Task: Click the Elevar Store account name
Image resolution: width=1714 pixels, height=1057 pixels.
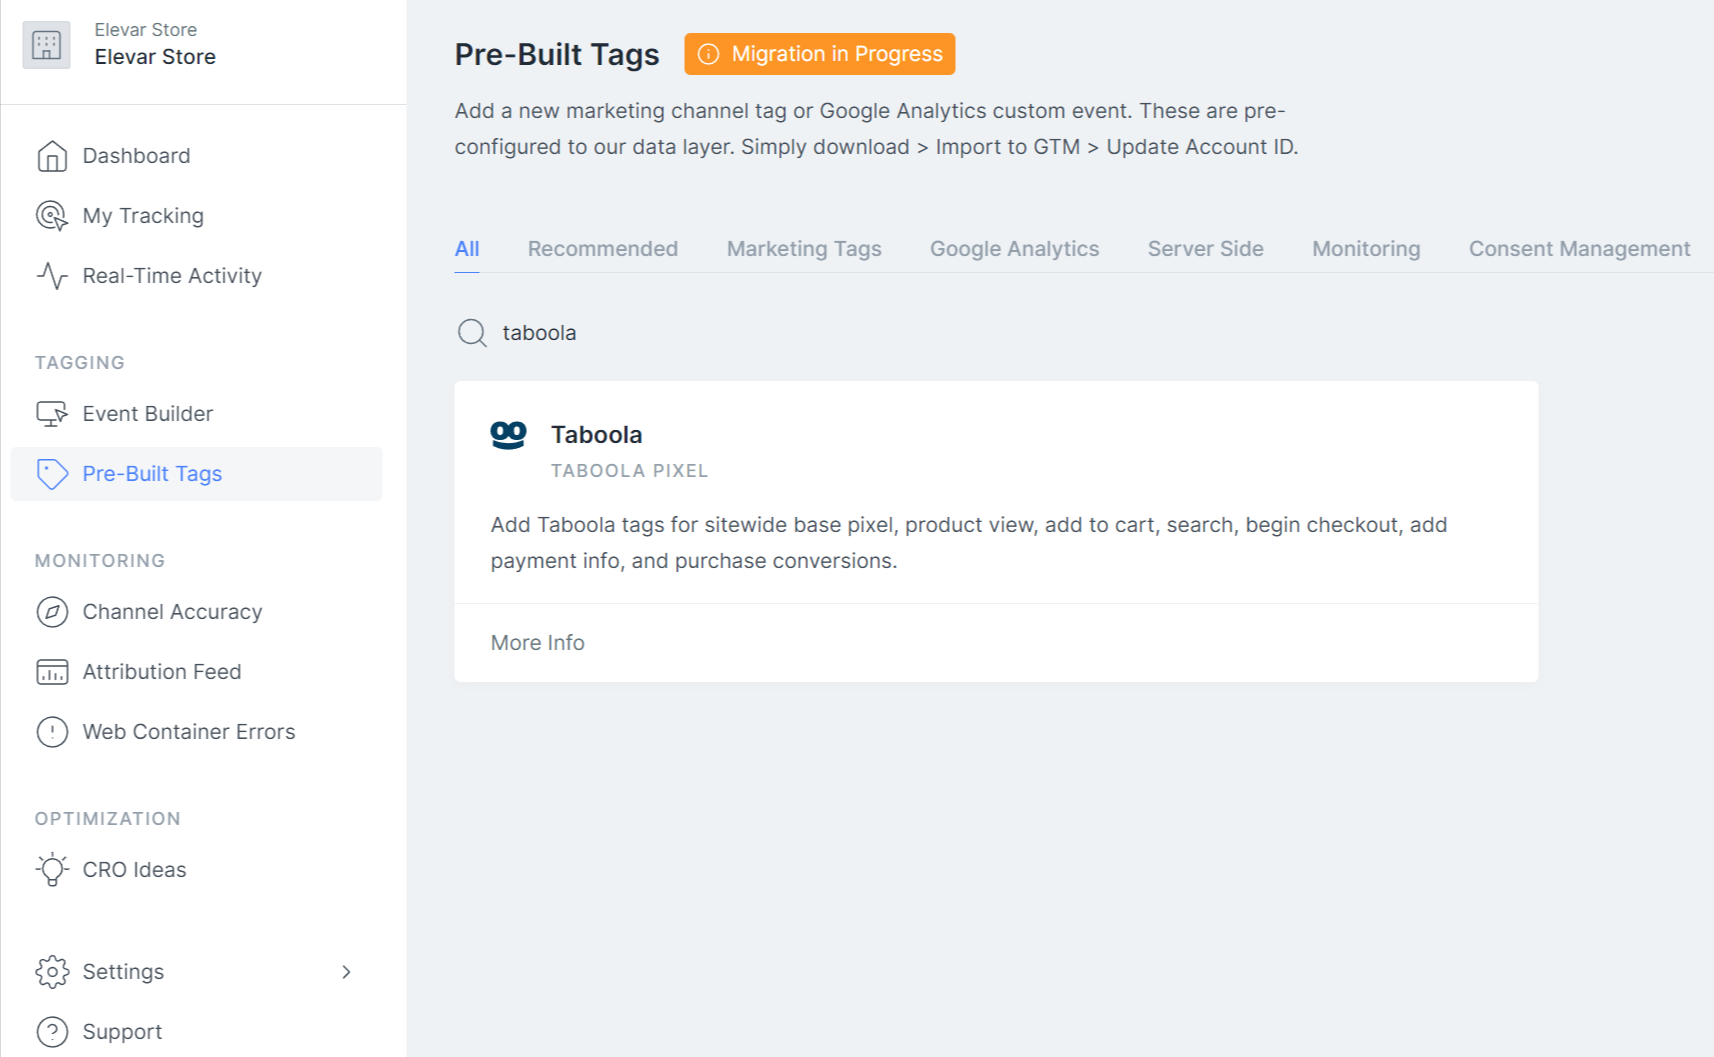Action: point(155,57)
